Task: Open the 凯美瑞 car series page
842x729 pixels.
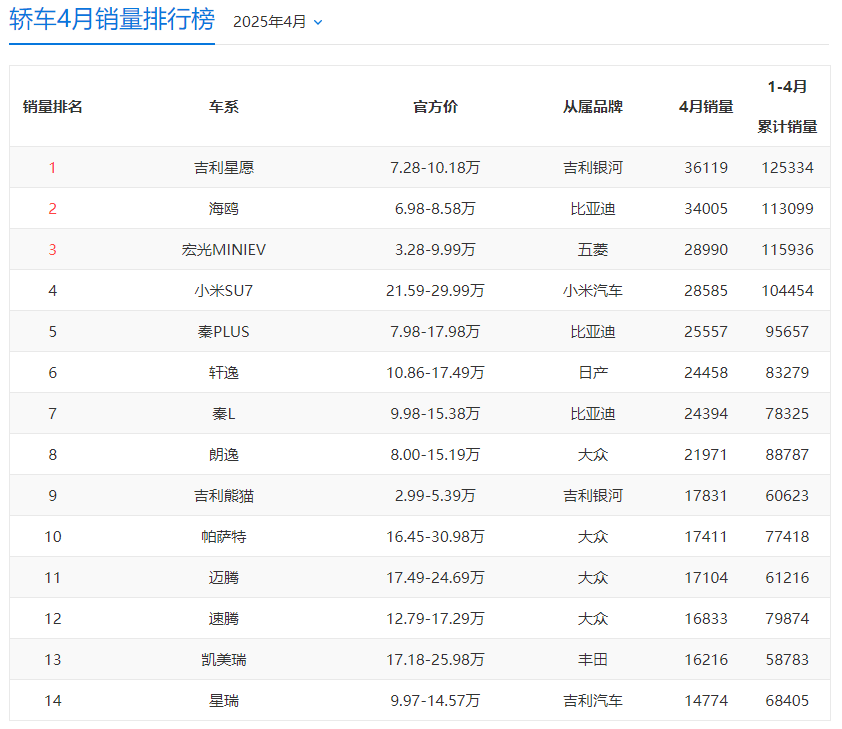Action: point(224,660)
